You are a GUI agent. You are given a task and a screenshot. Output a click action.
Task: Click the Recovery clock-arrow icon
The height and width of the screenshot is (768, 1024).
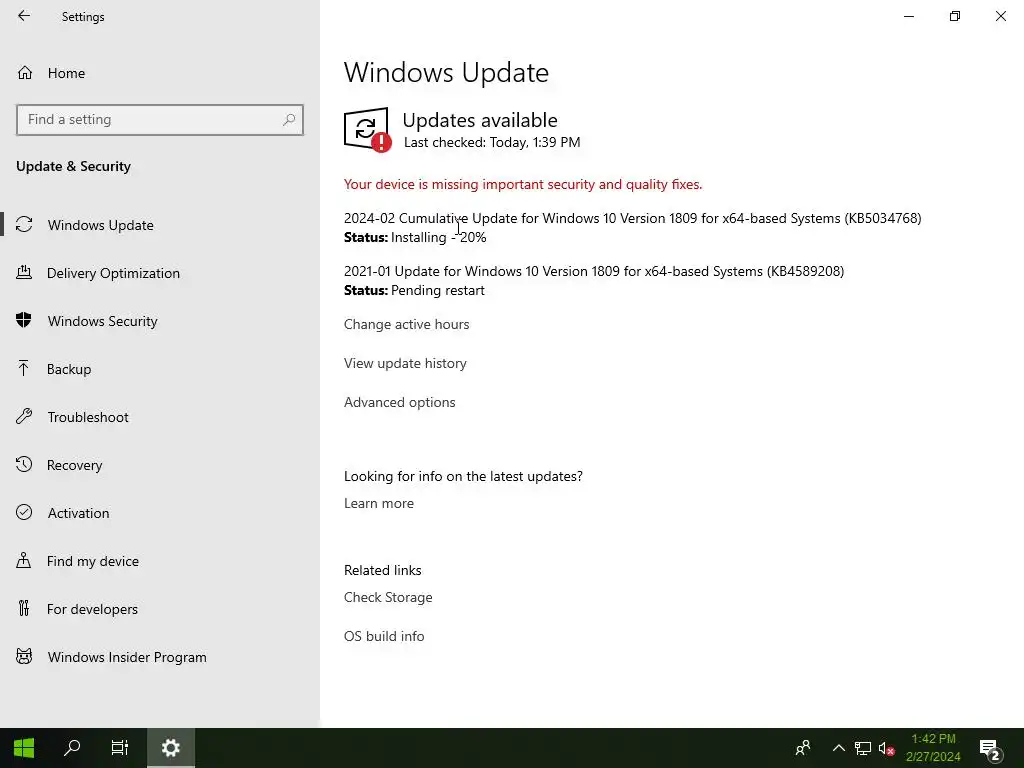click(x=24, y=464)
